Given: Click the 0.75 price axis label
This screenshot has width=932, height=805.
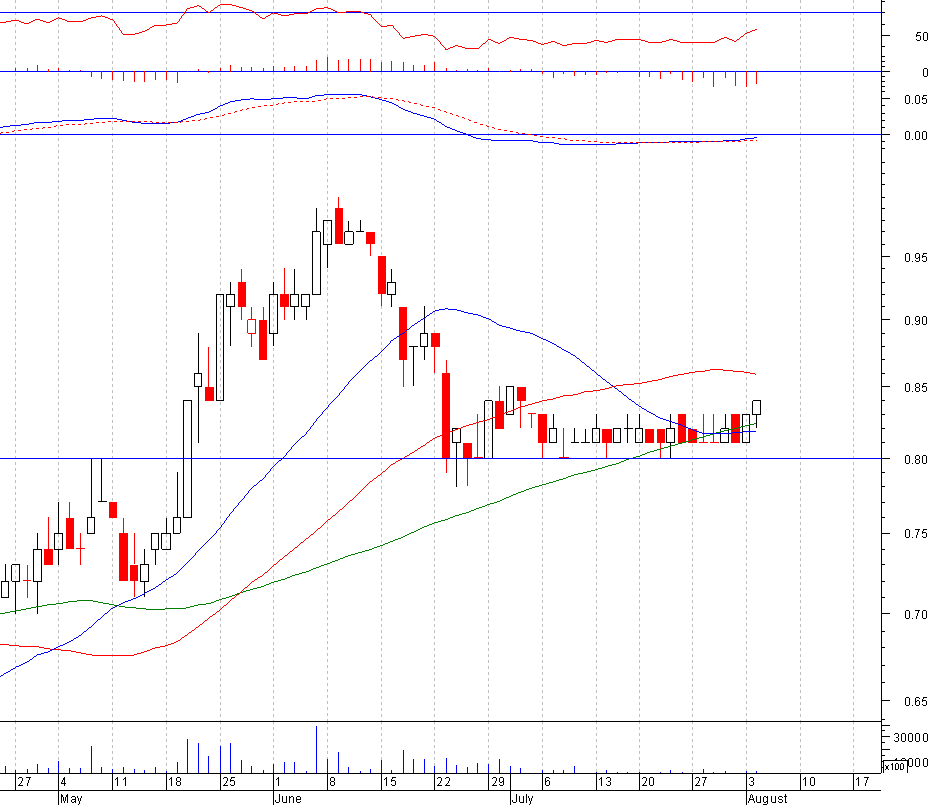Looking at the screenshot, I should pyautogui.click(x=915, y=534).
